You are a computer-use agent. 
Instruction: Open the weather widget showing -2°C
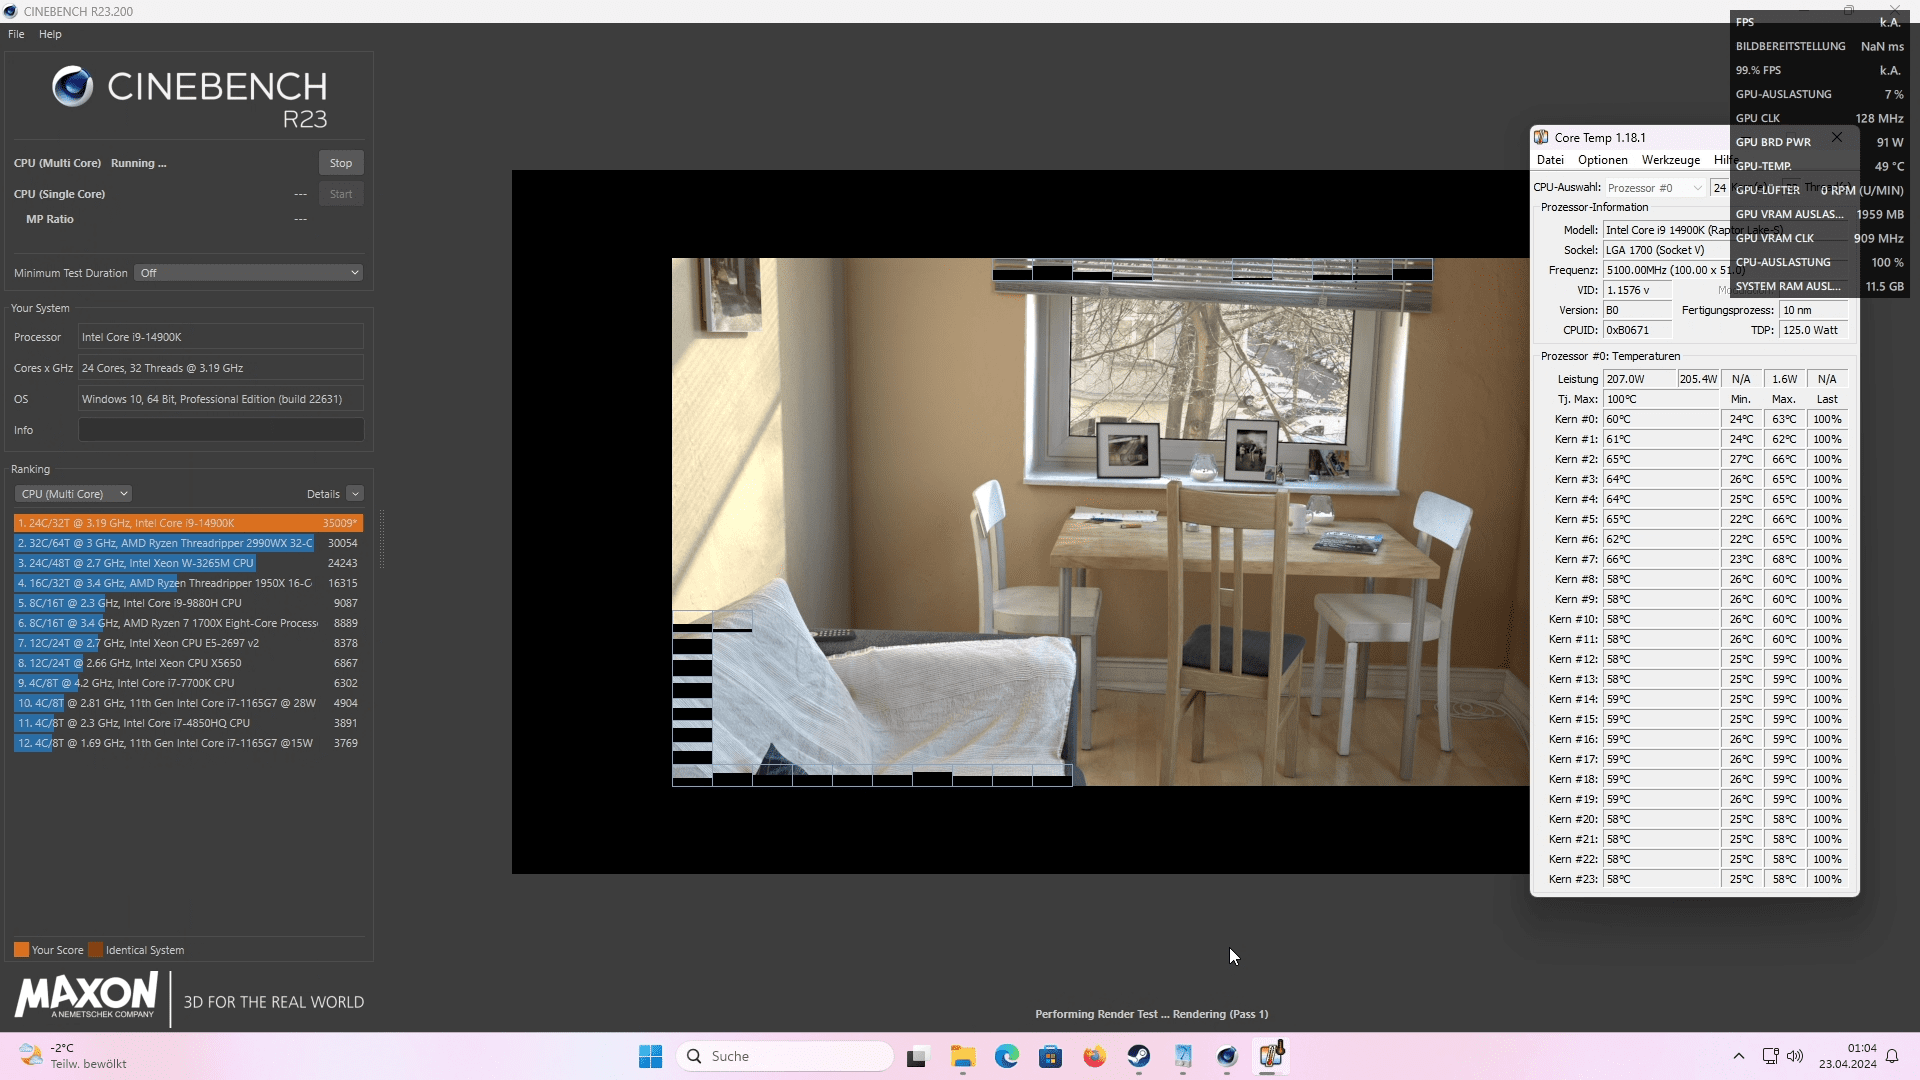pyautogui.click(x=75, y=1056)
